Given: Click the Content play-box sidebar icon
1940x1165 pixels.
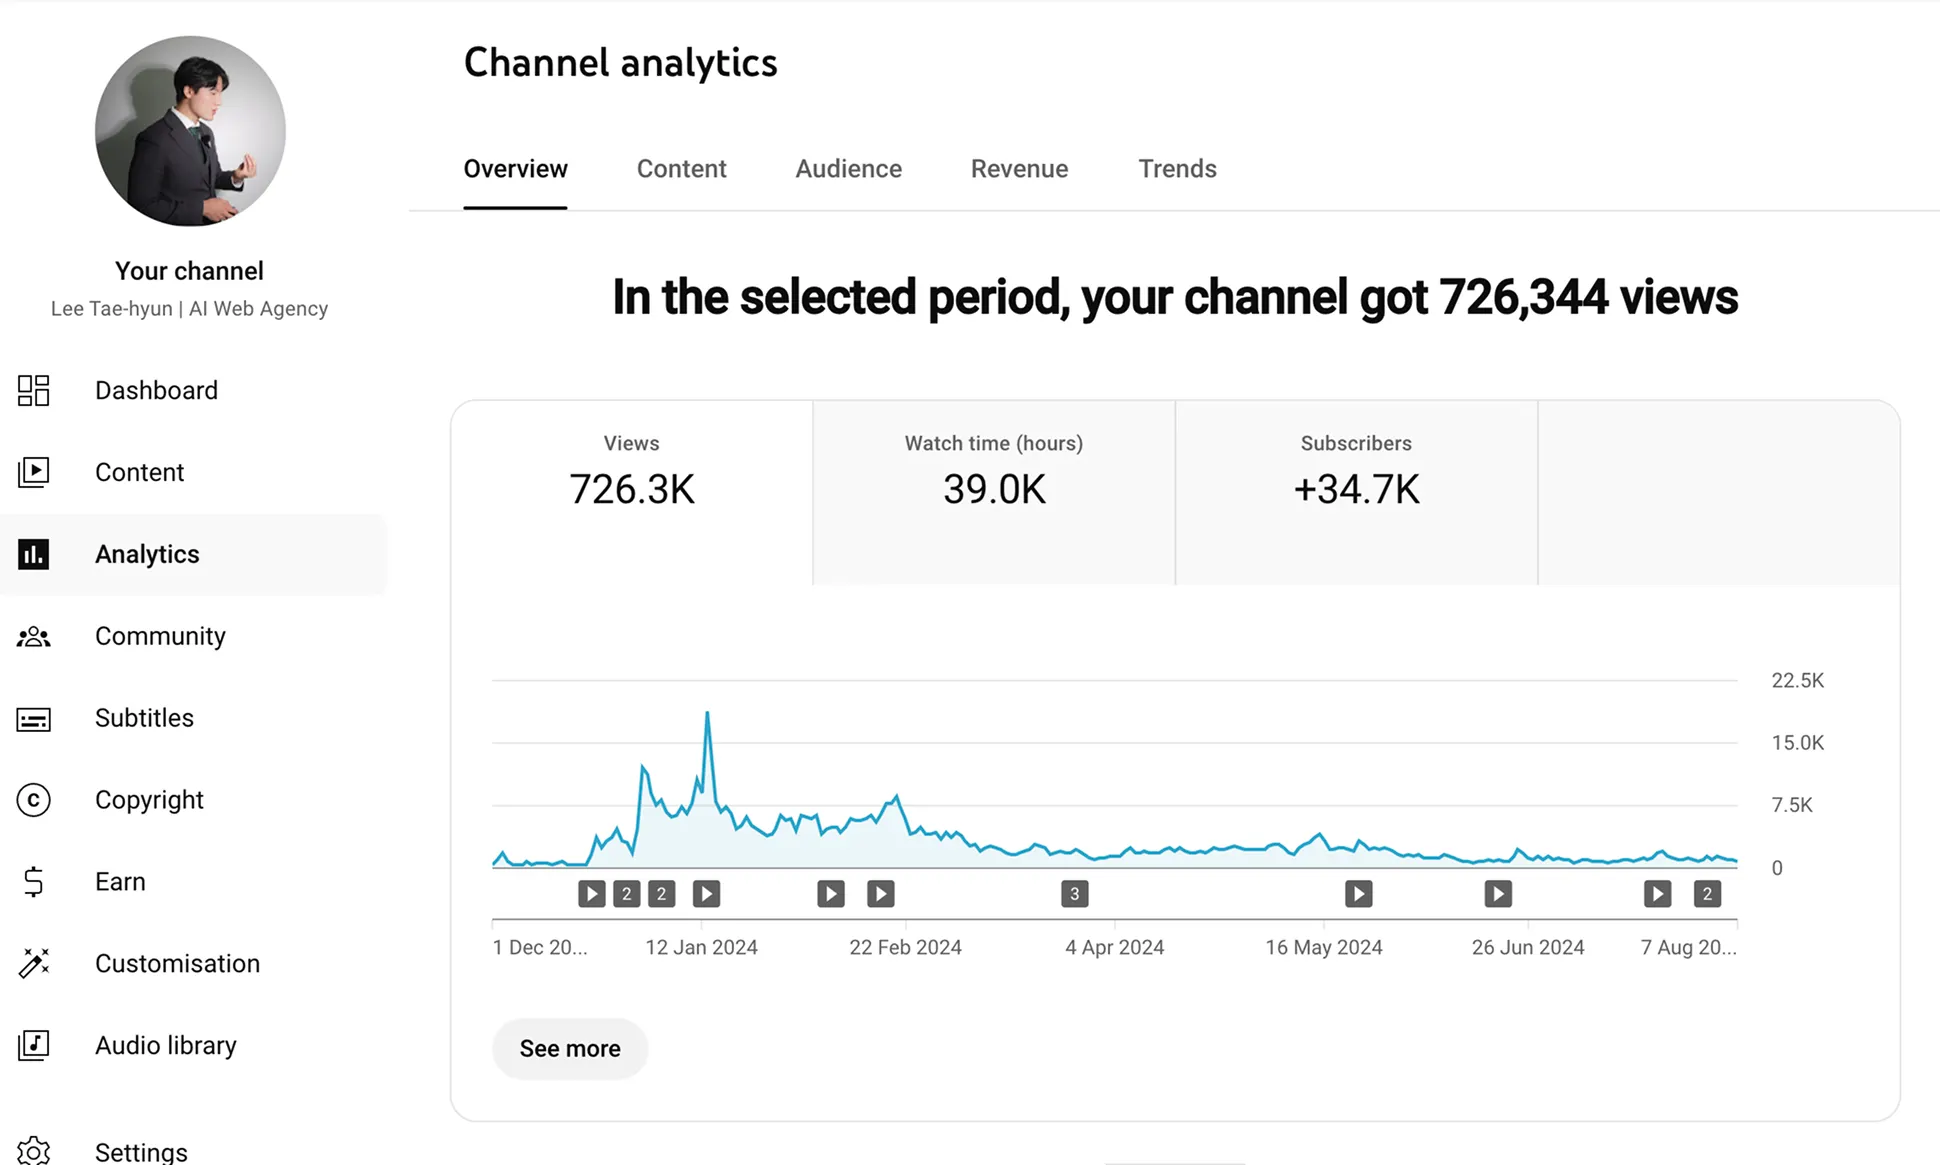Looking at the screenshot, I should tap(33, 472).
